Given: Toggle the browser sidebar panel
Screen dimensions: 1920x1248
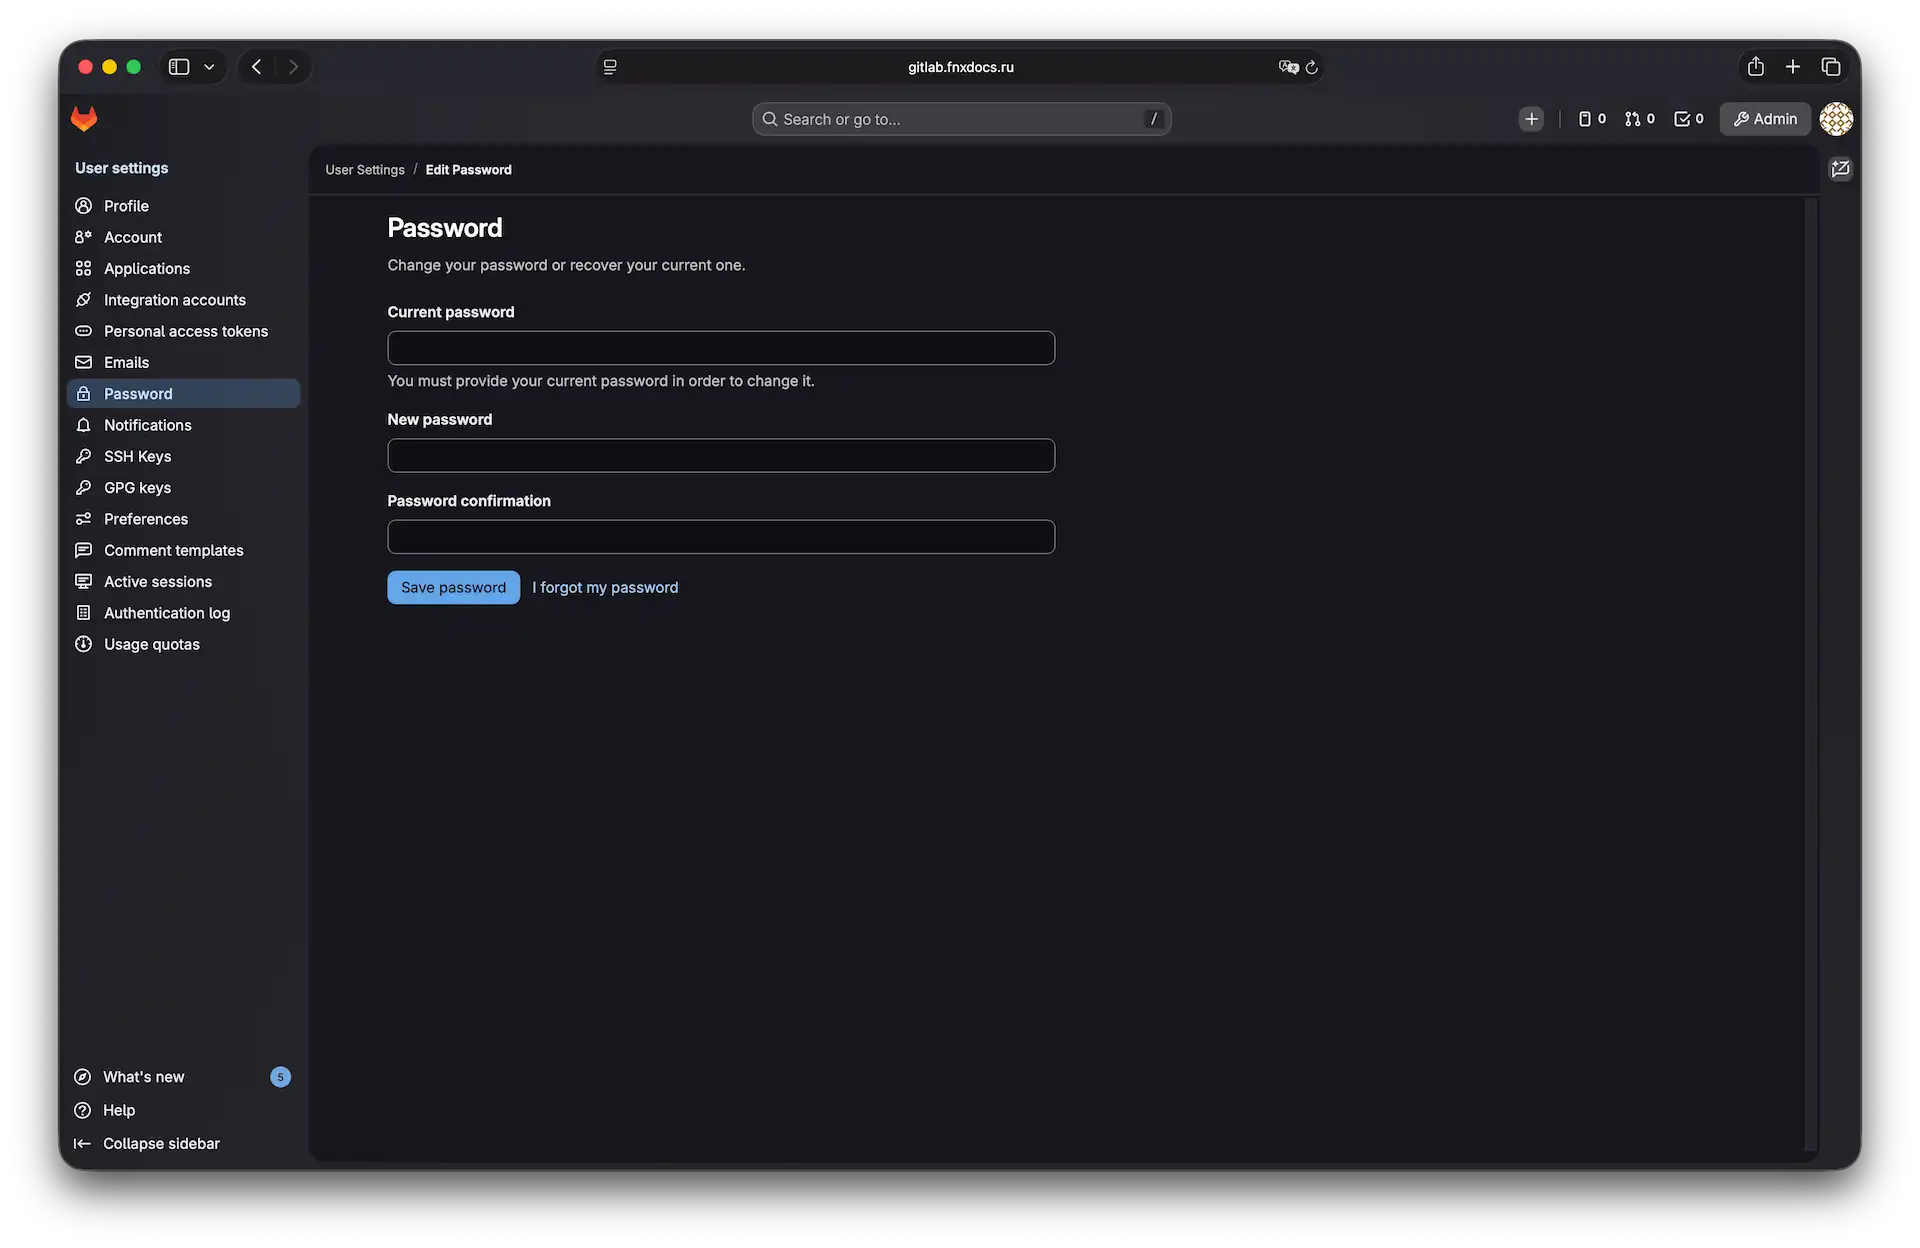Looking at the screenshot, I should [178, 67].
